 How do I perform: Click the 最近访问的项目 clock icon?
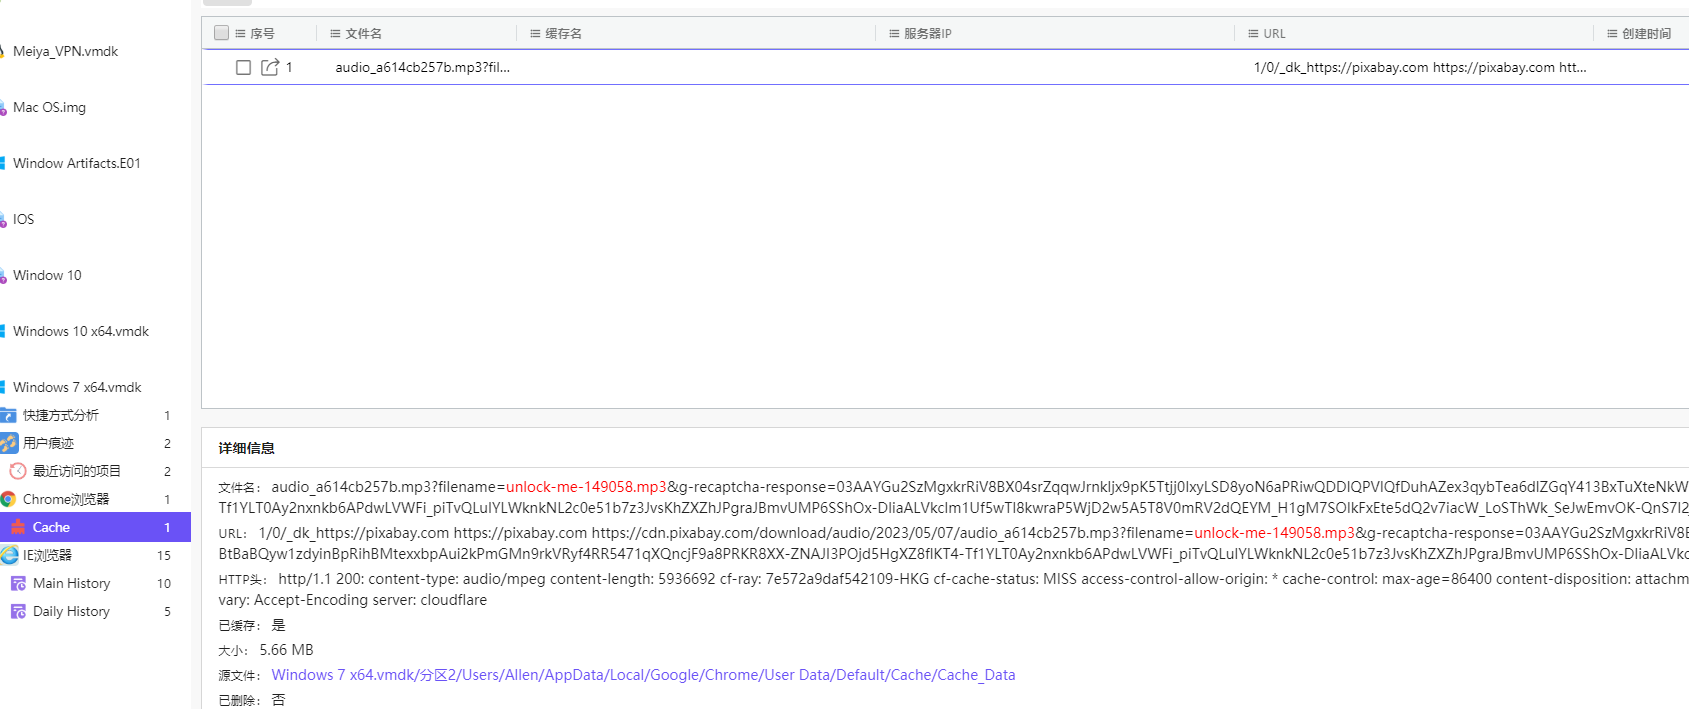pos(18,471)
